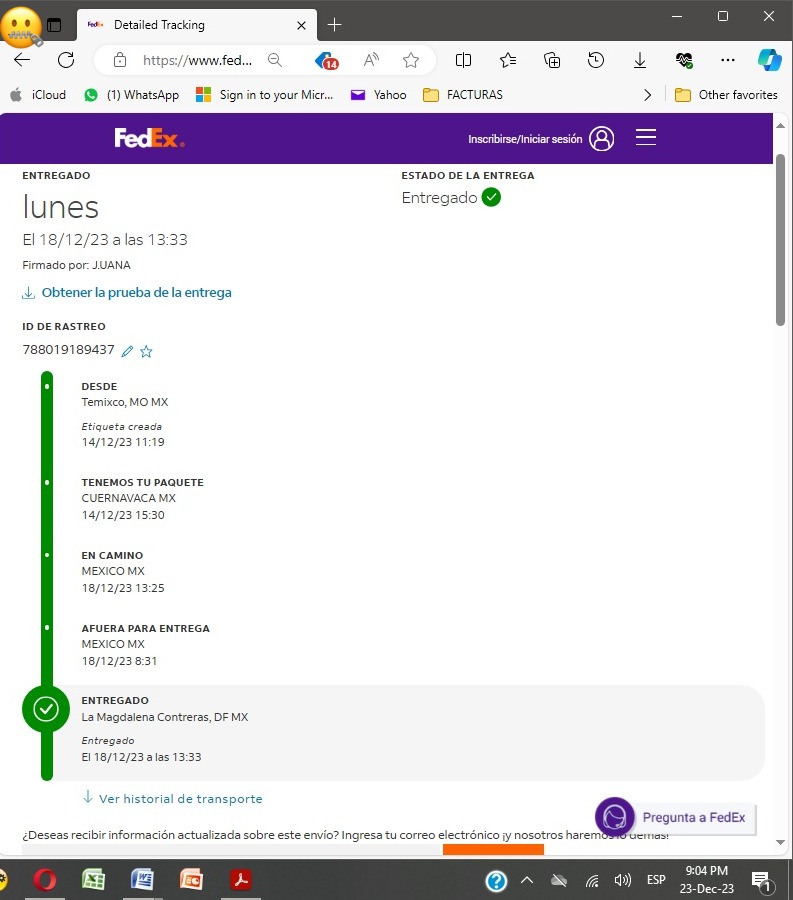Open Word from the taskbar
This screenshot has width=793, height=900.
point(142,879)
